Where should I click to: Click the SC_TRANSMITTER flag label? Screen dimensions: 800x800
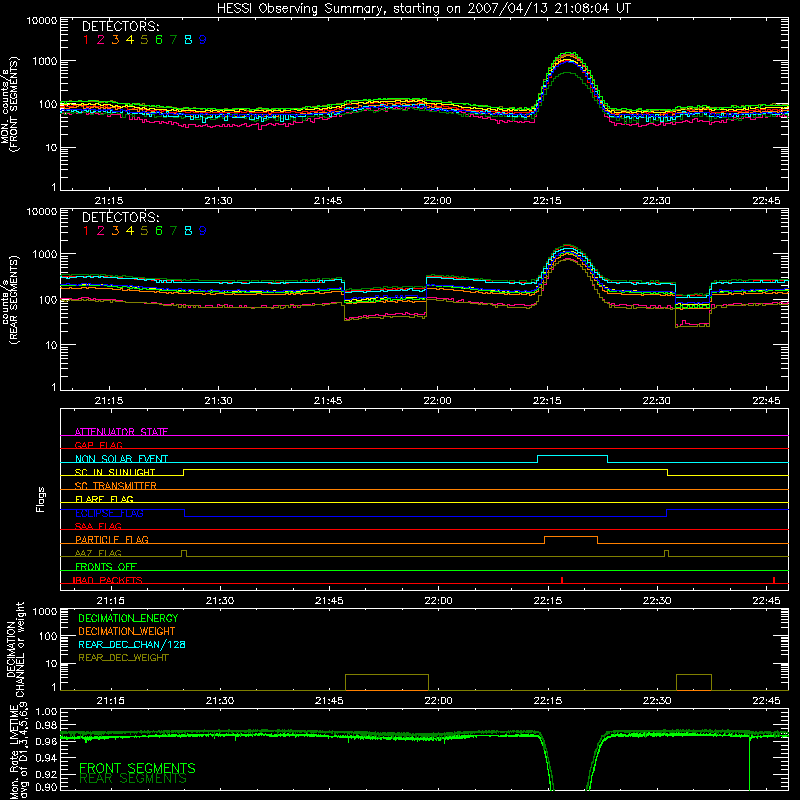[115, 485]
